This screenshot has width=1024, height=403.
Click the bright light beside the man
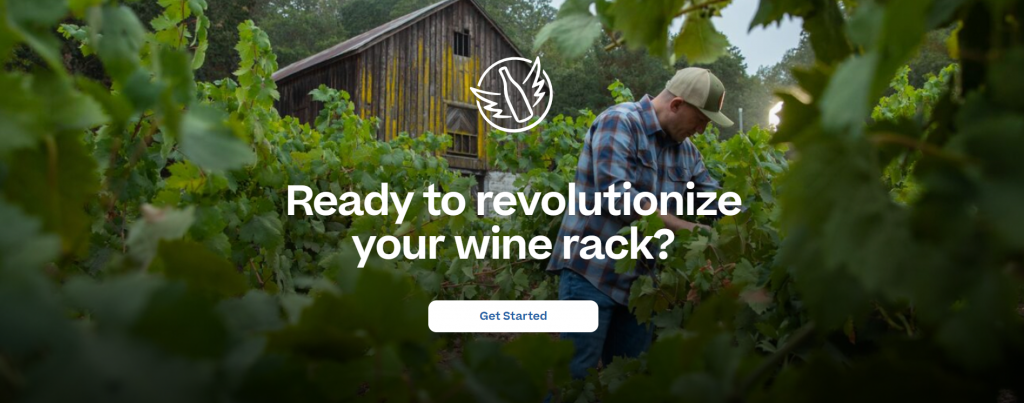pyautogui.click(x=775, y=114)
